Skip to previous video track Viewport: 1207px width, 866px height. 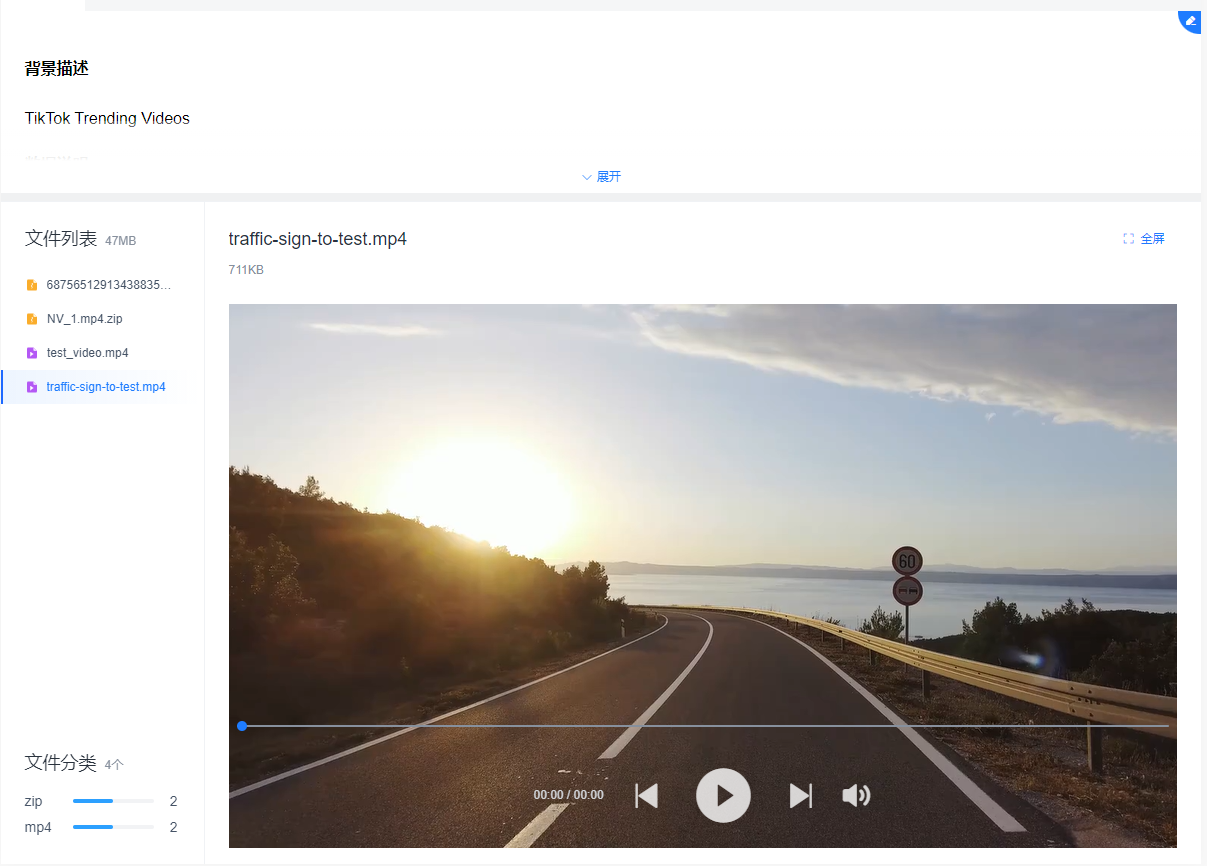(647, 796)
